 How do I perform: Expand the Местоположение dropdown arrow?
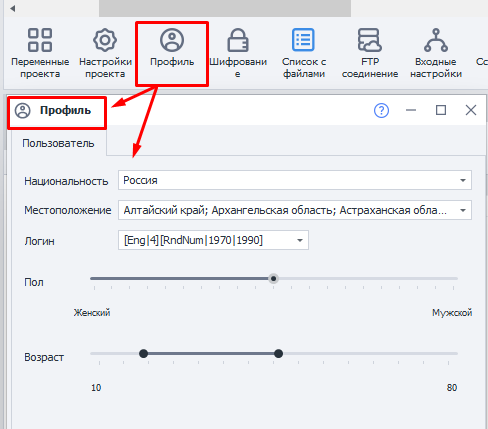click(x=463, y=210)
